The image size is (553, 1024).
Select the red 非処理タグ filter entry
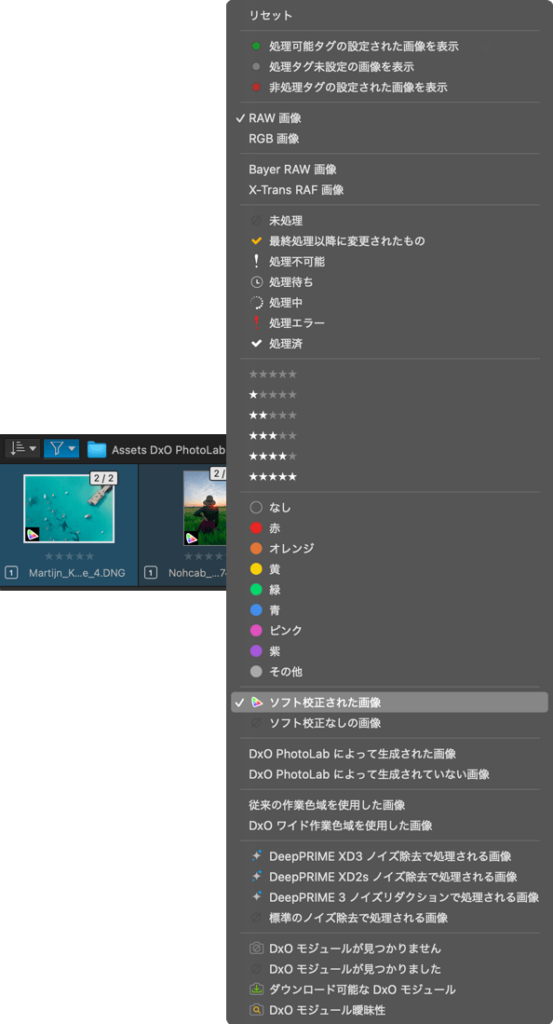(389, 87)
